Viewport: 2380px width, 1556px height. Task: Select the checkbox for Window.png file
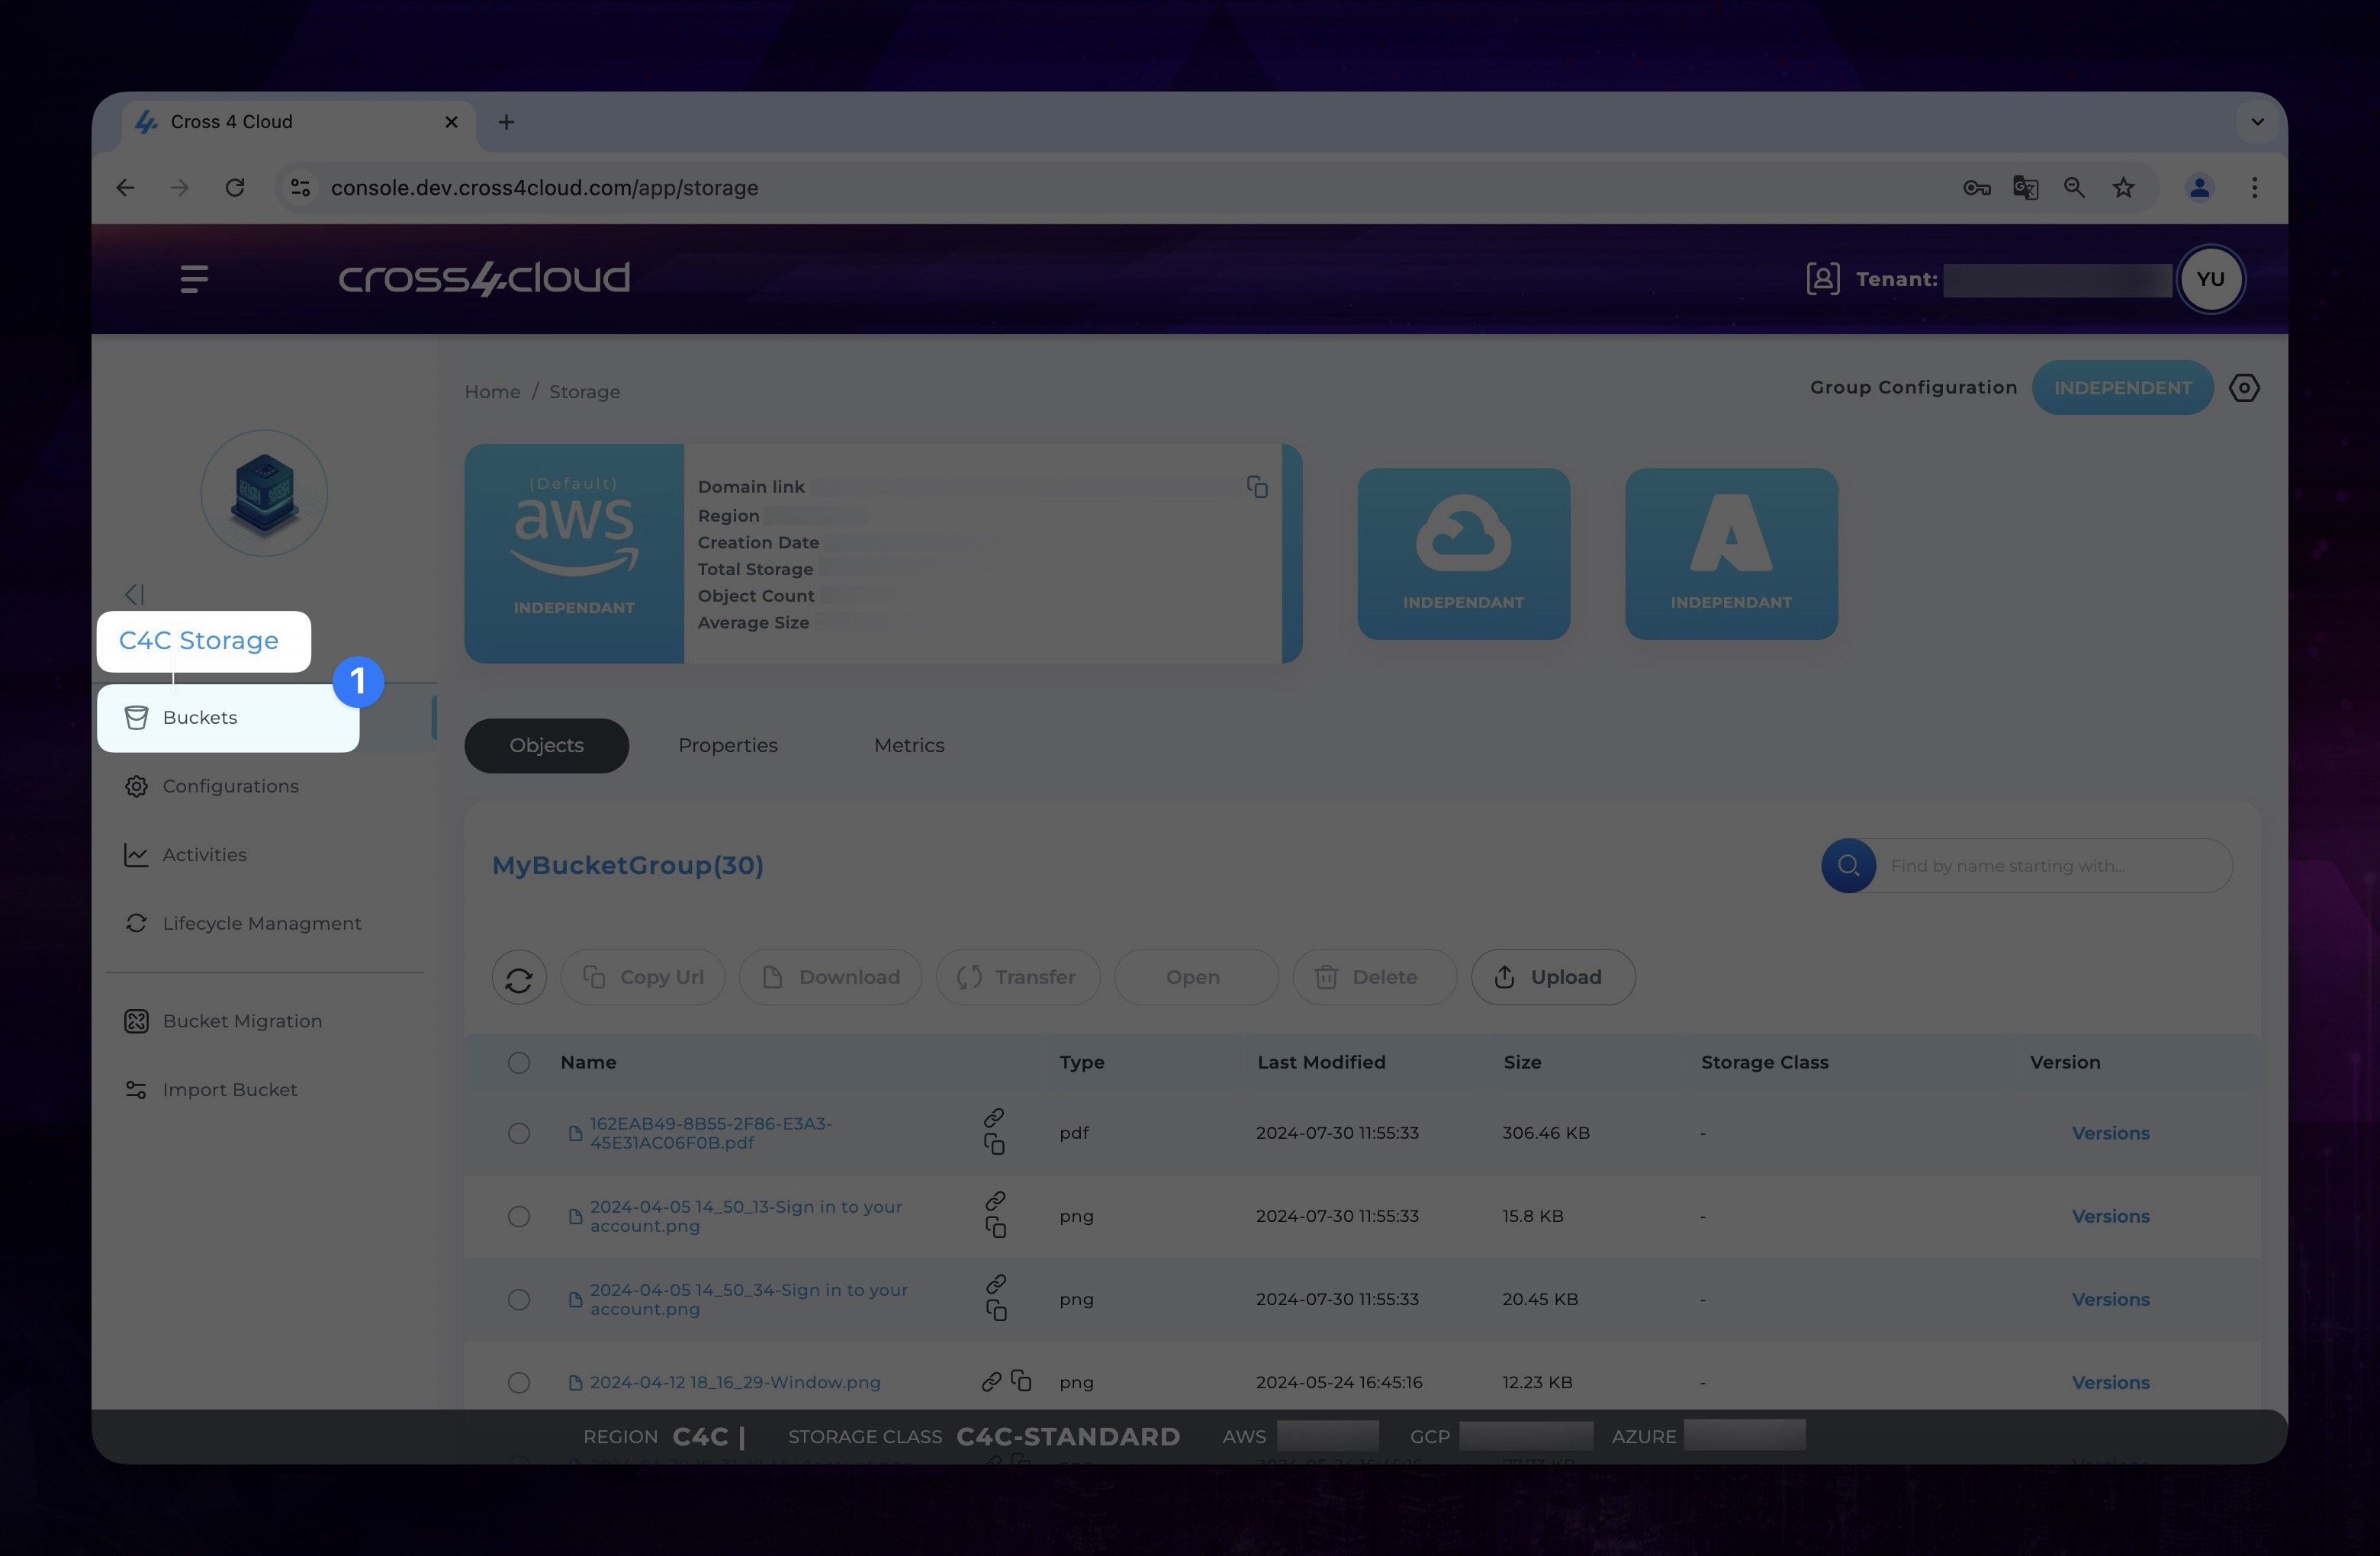tap(517, 1382)
